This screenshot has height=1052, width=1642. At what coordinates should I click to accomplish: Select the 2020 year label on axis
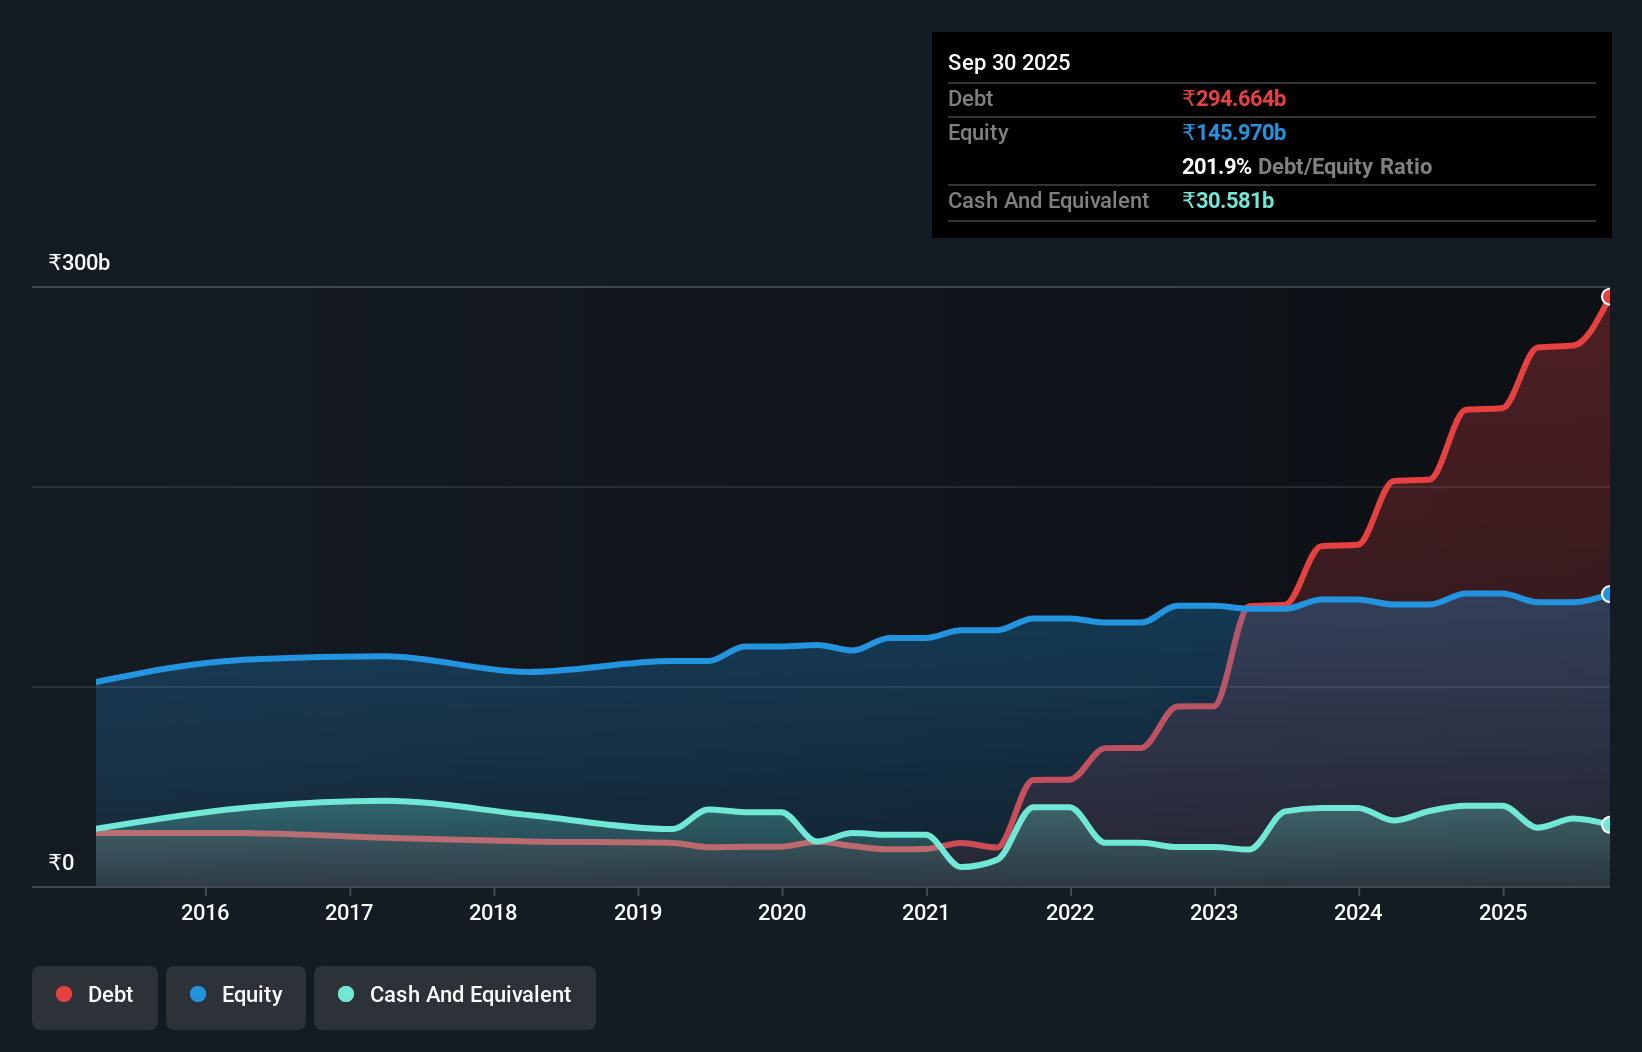[x=783, y=912]
